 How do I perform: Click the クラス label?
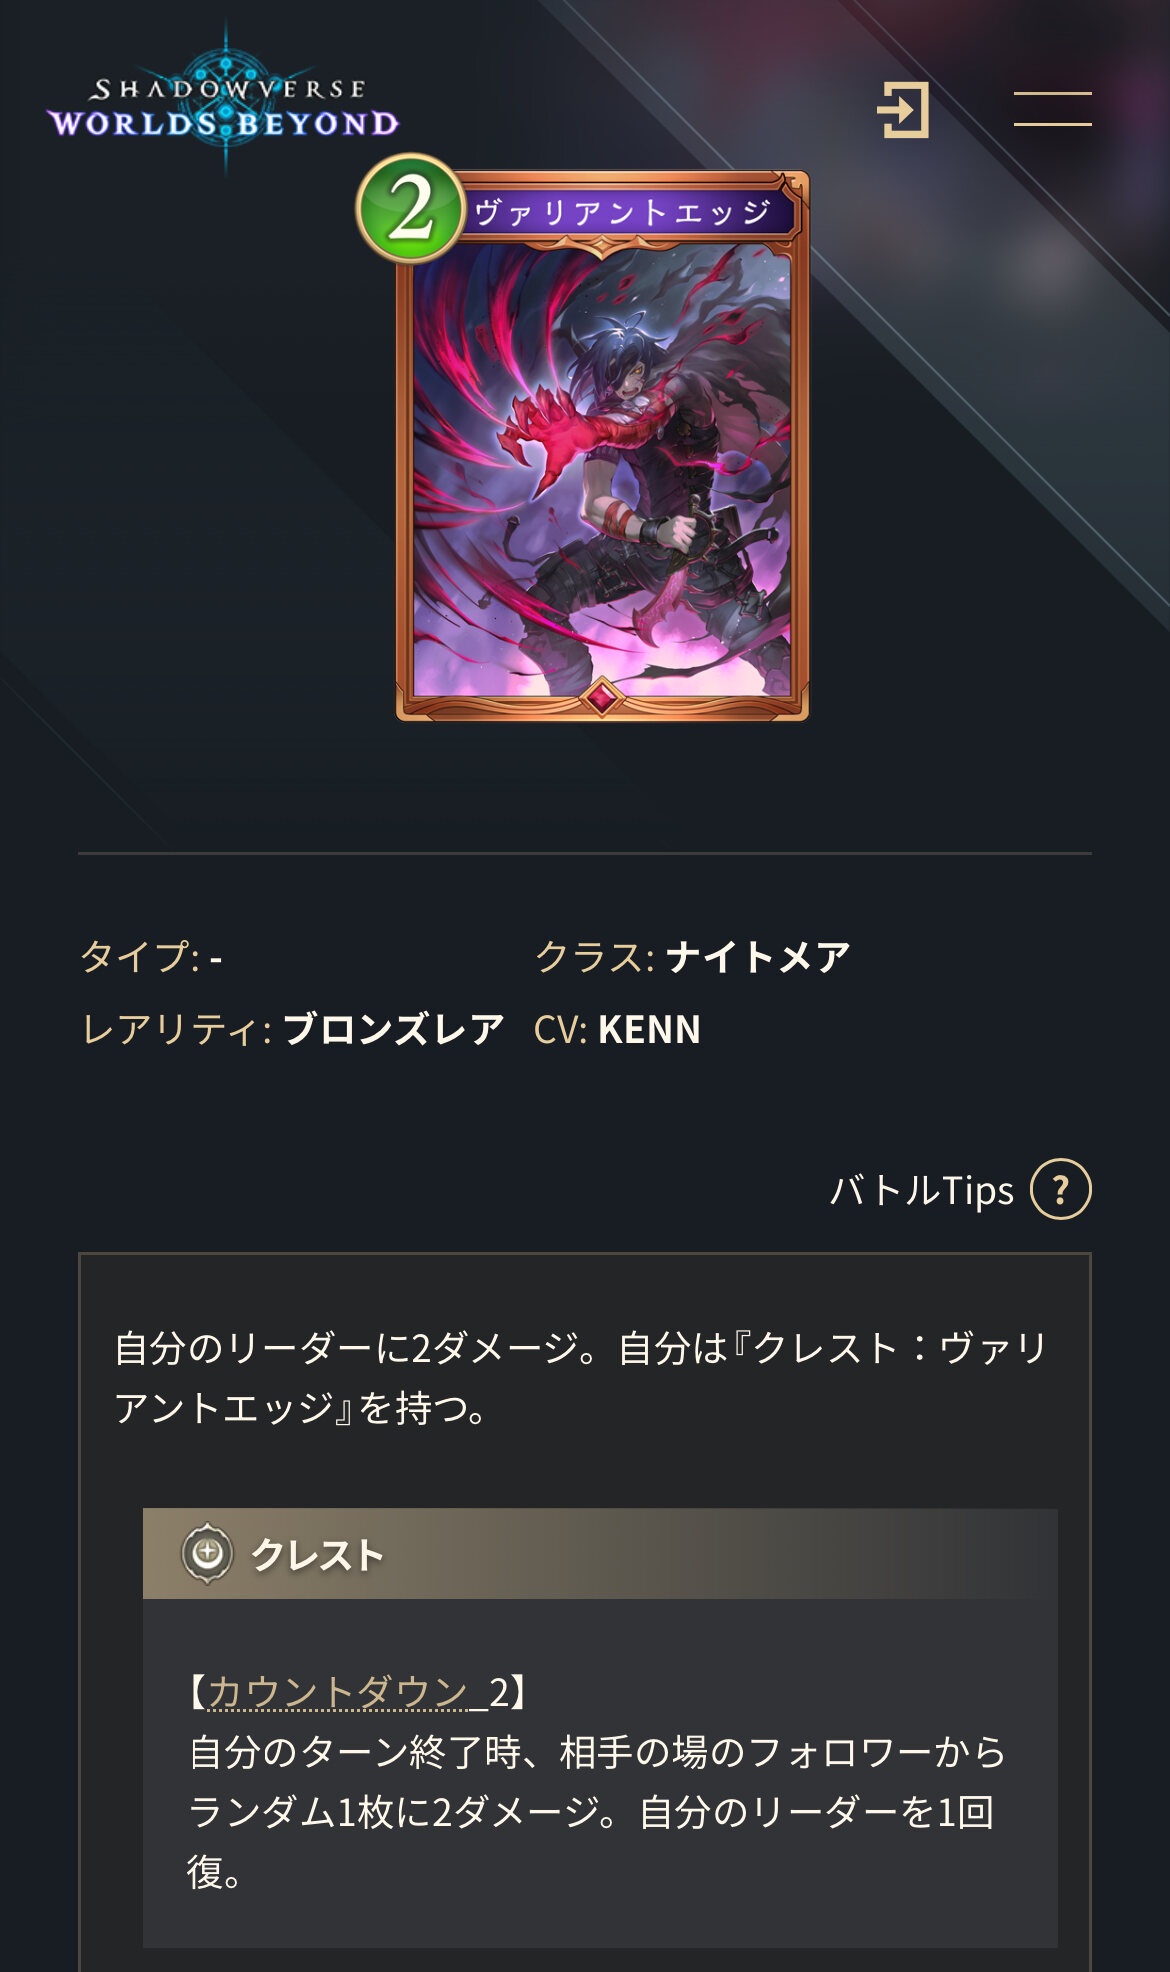click(x=594, y=957)
